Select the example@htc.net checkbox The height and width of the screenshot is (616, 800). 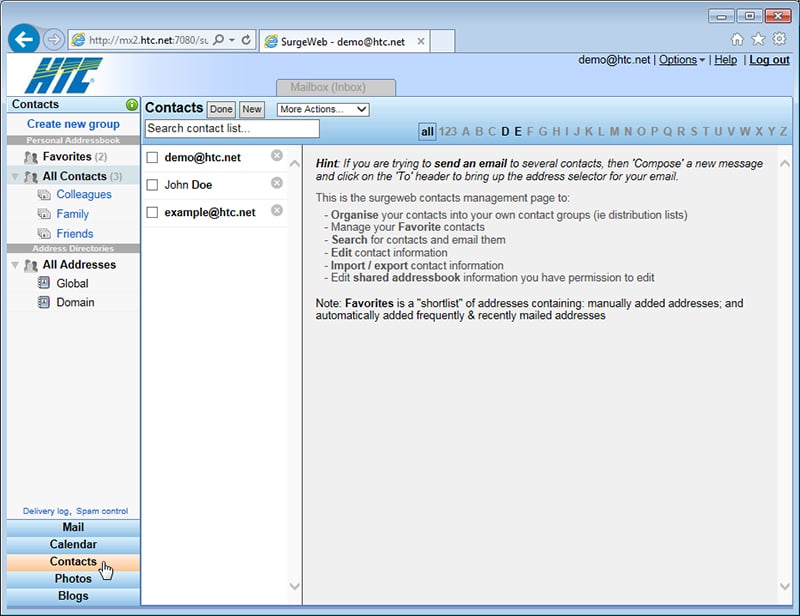point(152,212)
